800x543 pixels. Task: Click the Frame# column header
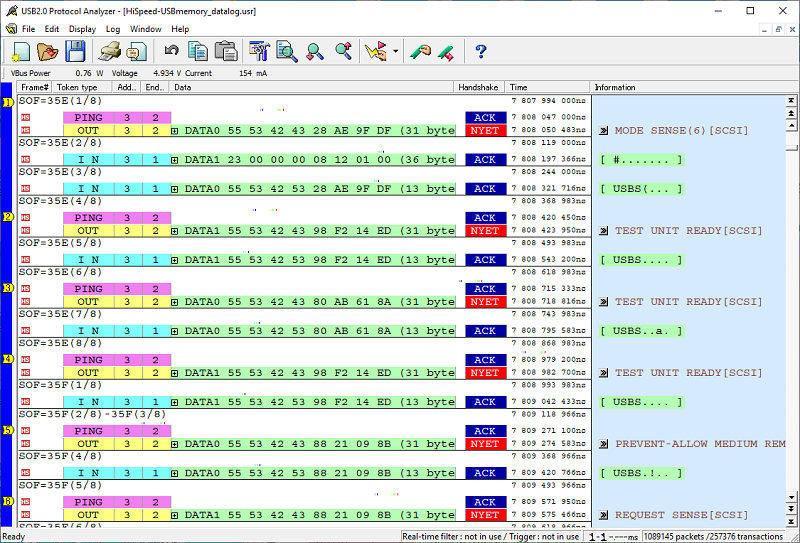[x=35, y=87]
